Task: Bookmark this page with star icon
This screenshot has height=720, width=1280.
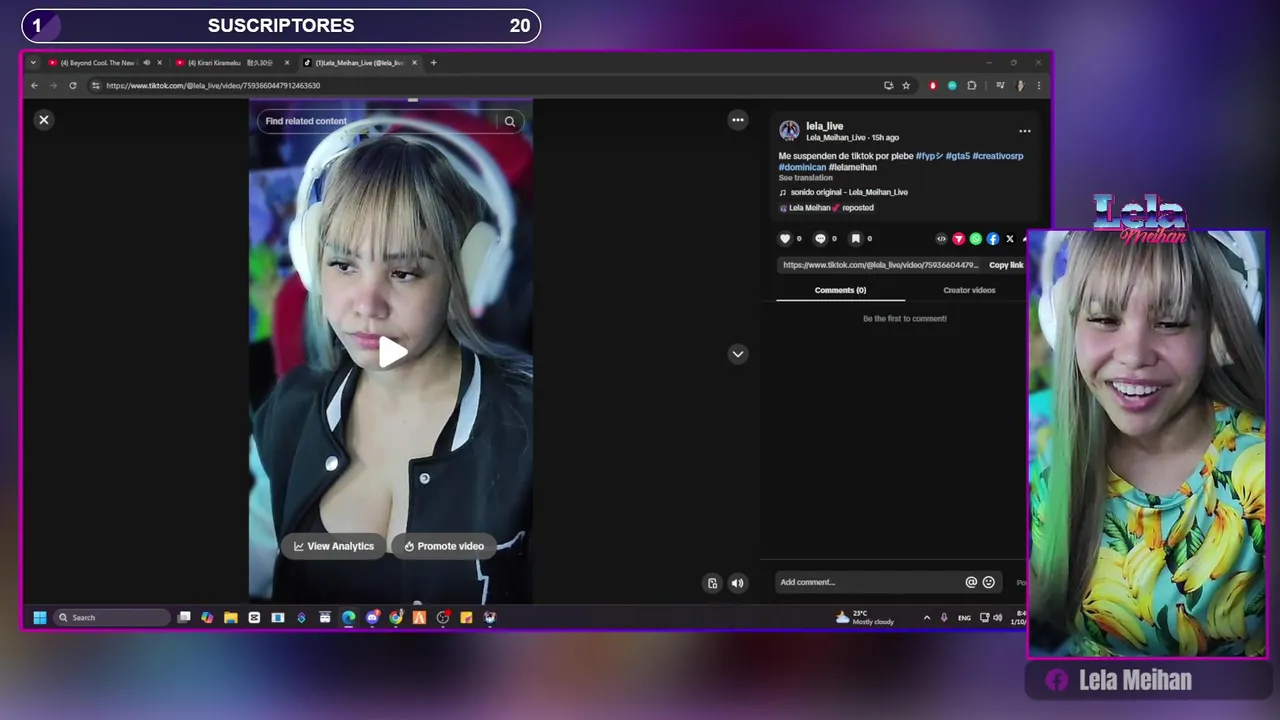Action: point(906,86)
